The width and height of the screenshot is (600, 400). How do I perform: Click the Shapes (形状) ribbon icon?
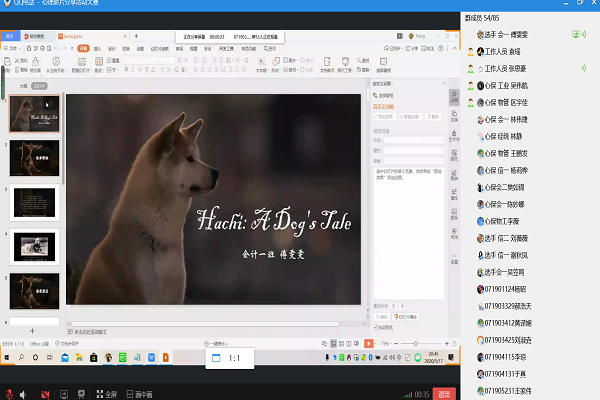tap(276, 64)
